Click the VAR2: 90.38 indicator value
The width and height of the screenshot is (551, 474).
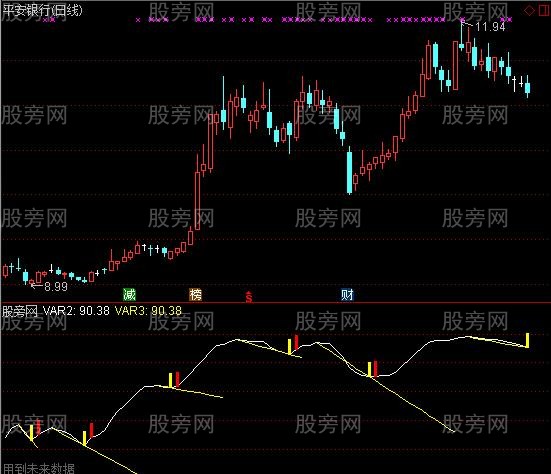[x=76, y=311]
